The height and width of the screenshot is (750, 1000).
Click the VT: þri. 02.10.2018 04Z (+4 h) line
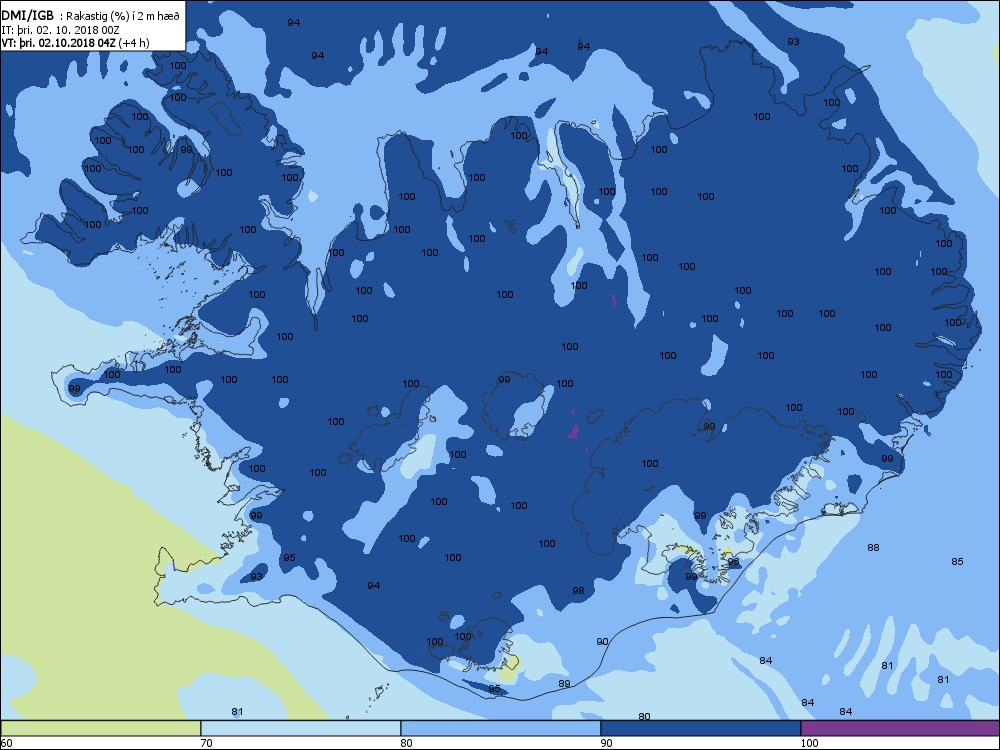point(75,43)
